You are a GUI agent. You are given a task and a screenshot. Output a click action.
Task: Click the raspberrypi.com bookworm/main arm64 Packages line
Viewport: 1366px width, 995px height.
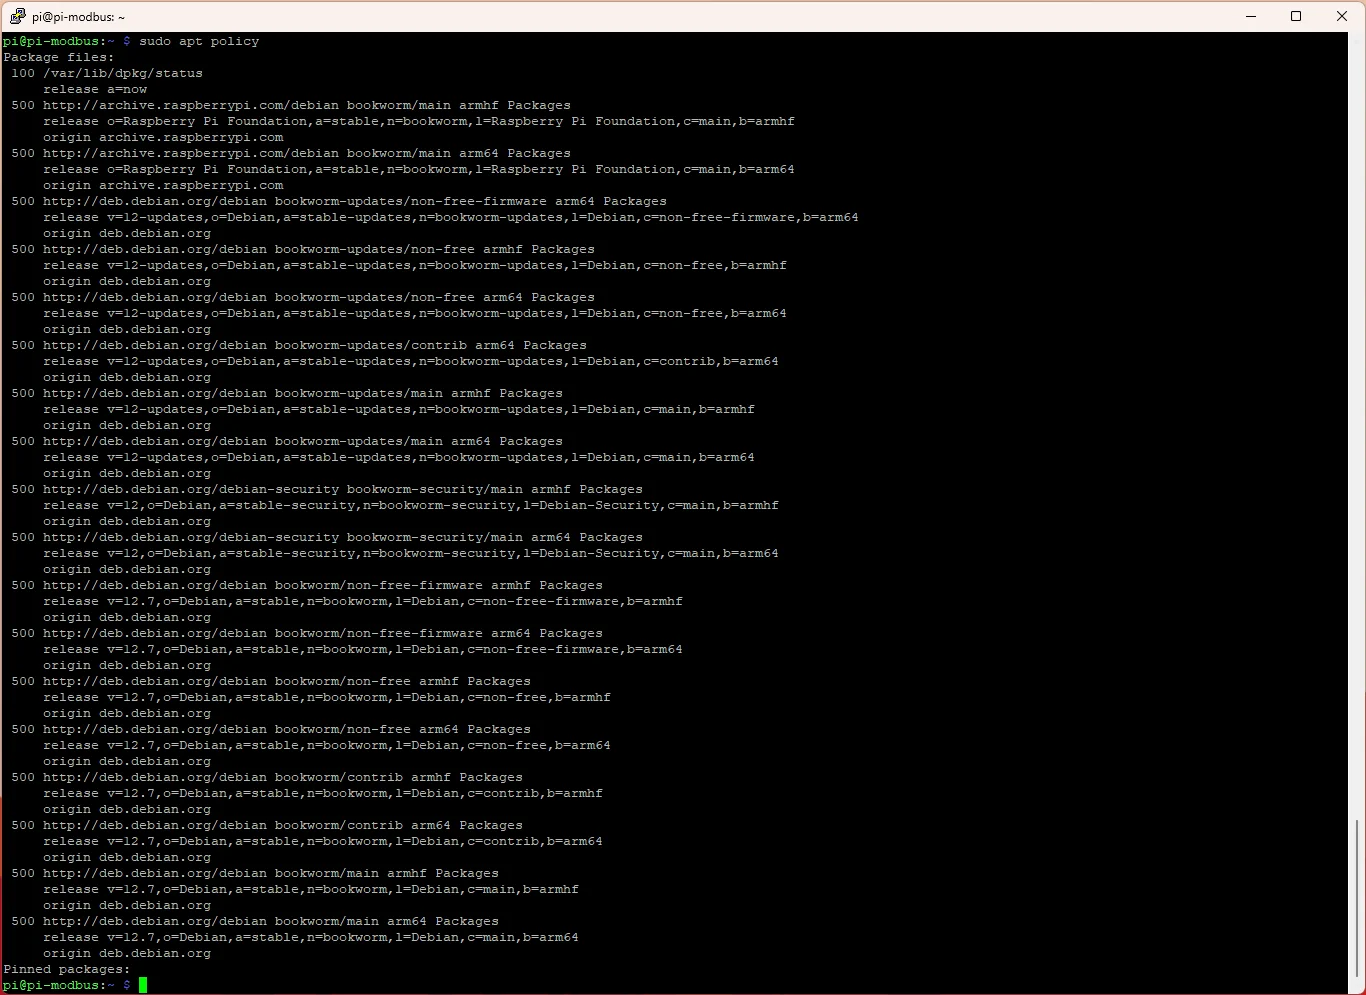tap(291, 153)
